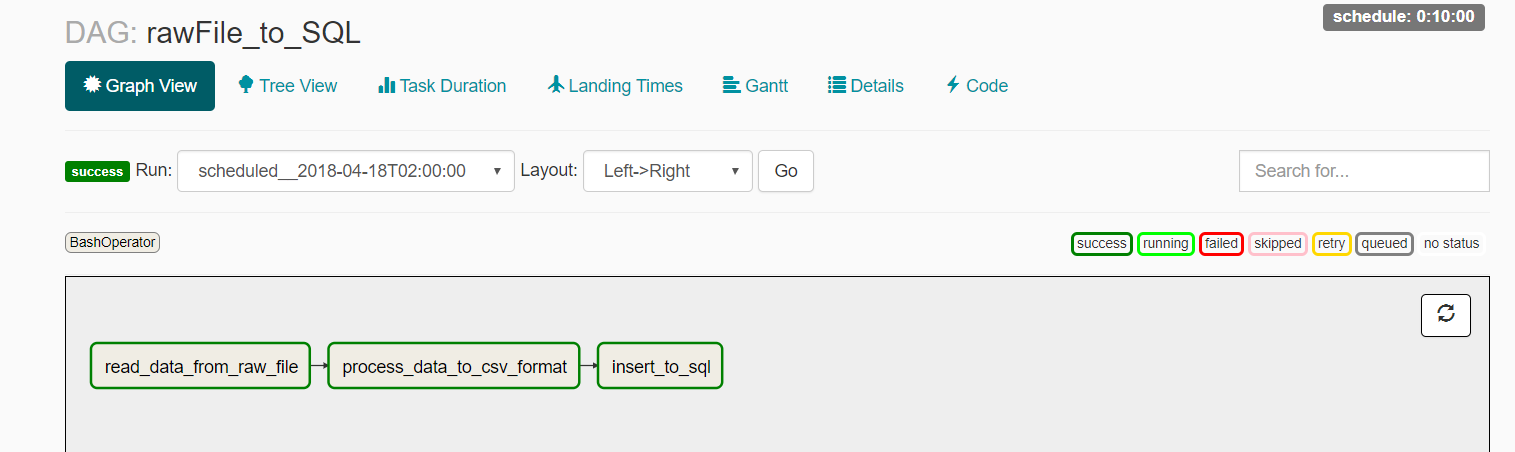Click the running status legend swatch
The image size is (1515, 452).
pos(1166,243)
